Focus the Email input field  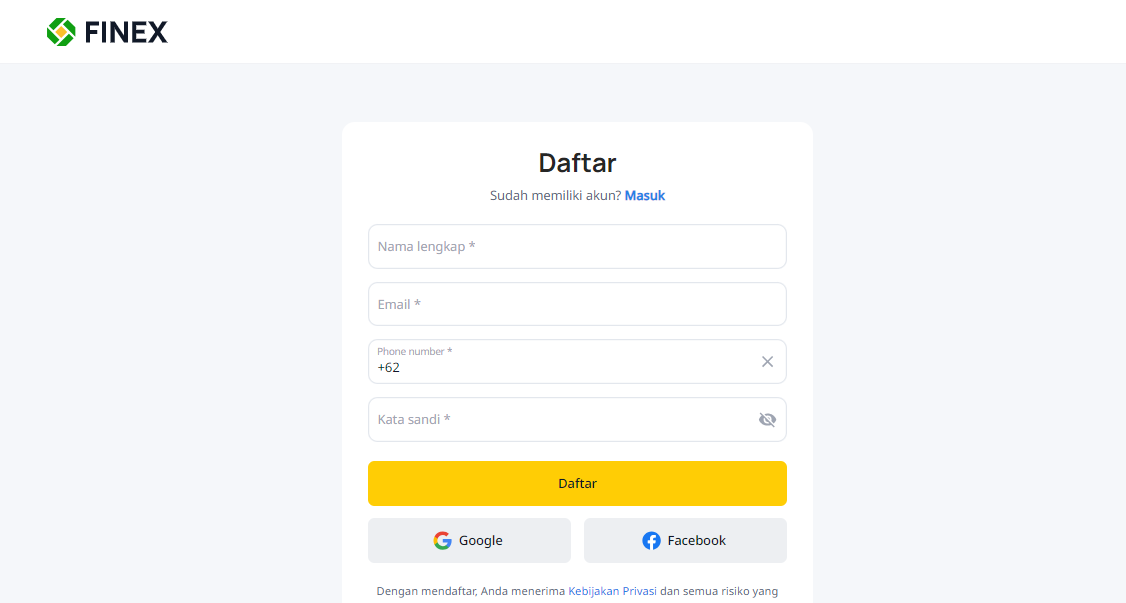click(x=577, y=304)
